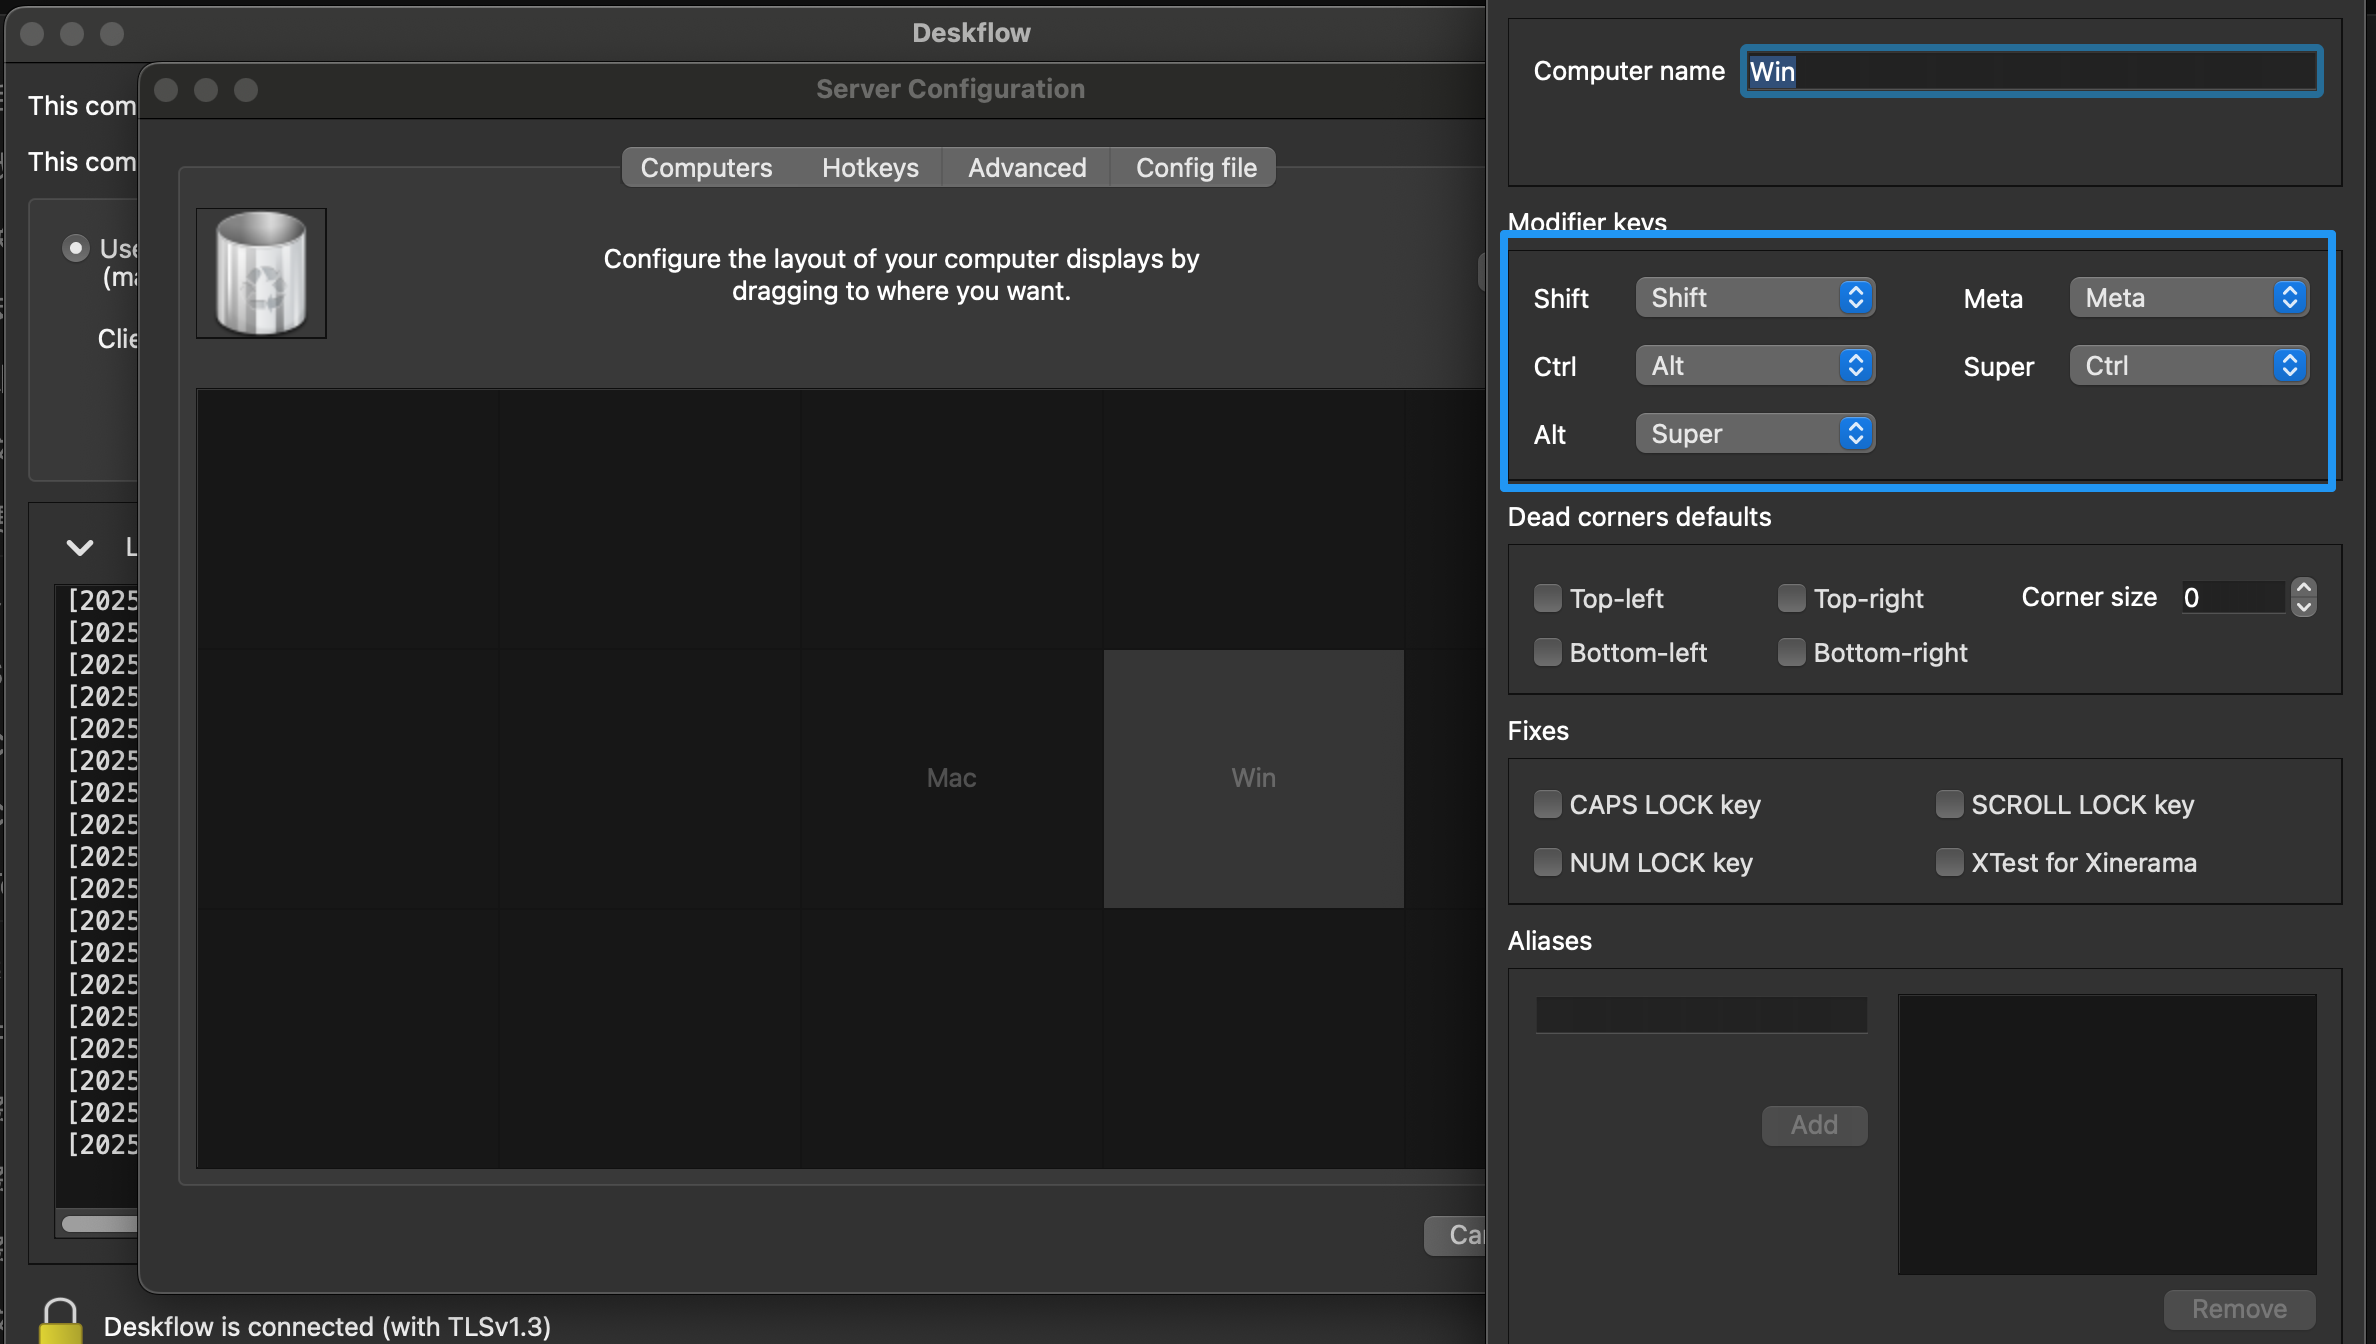Open the Ctrl modifier dropdown set to Alt
This screenshot has height=1344, width=2376.
(x=1754, y=366)
